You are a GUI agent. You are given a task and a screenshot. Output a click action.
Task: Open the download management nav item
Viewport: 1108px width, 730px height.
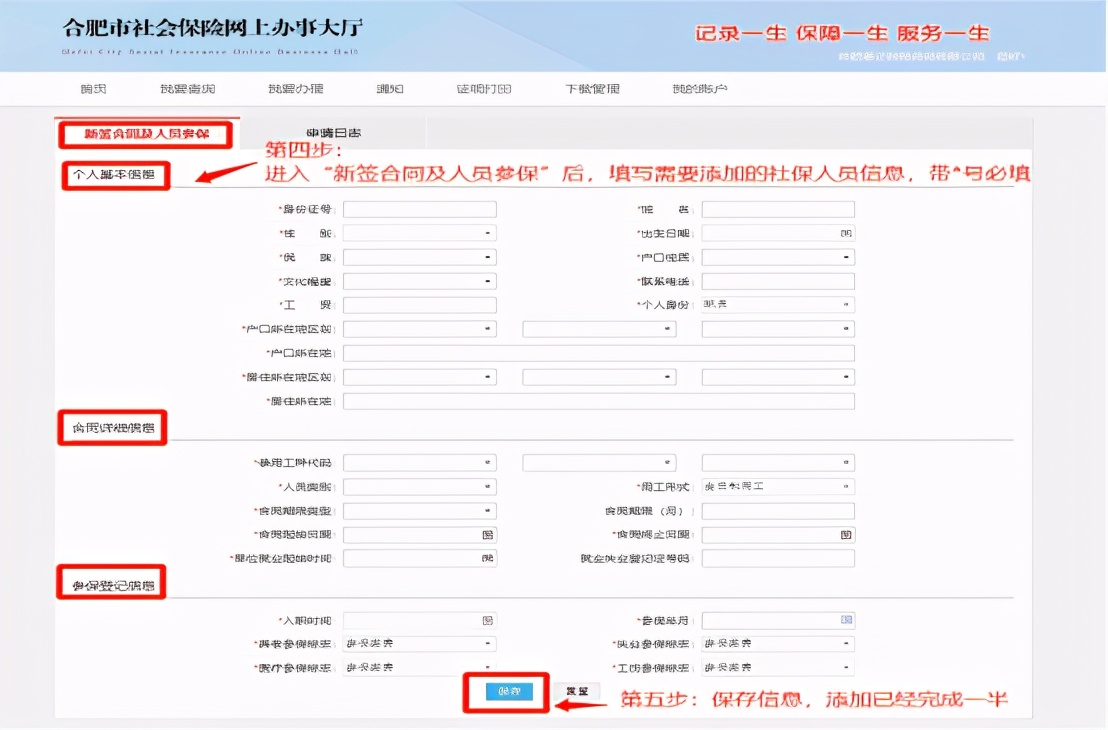(x=591, y=89)
